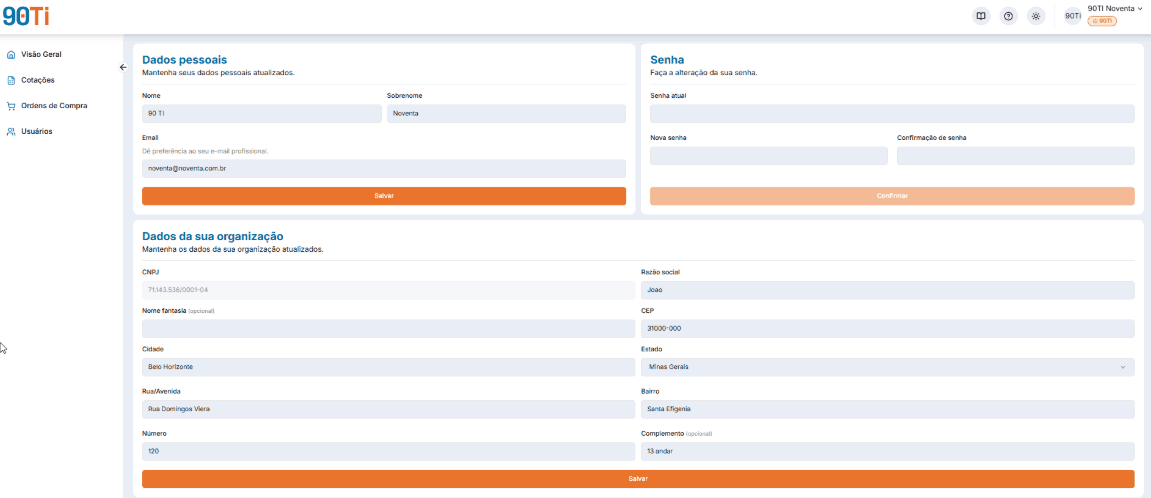Save personal data with Salvar button

tap(384, 196)
